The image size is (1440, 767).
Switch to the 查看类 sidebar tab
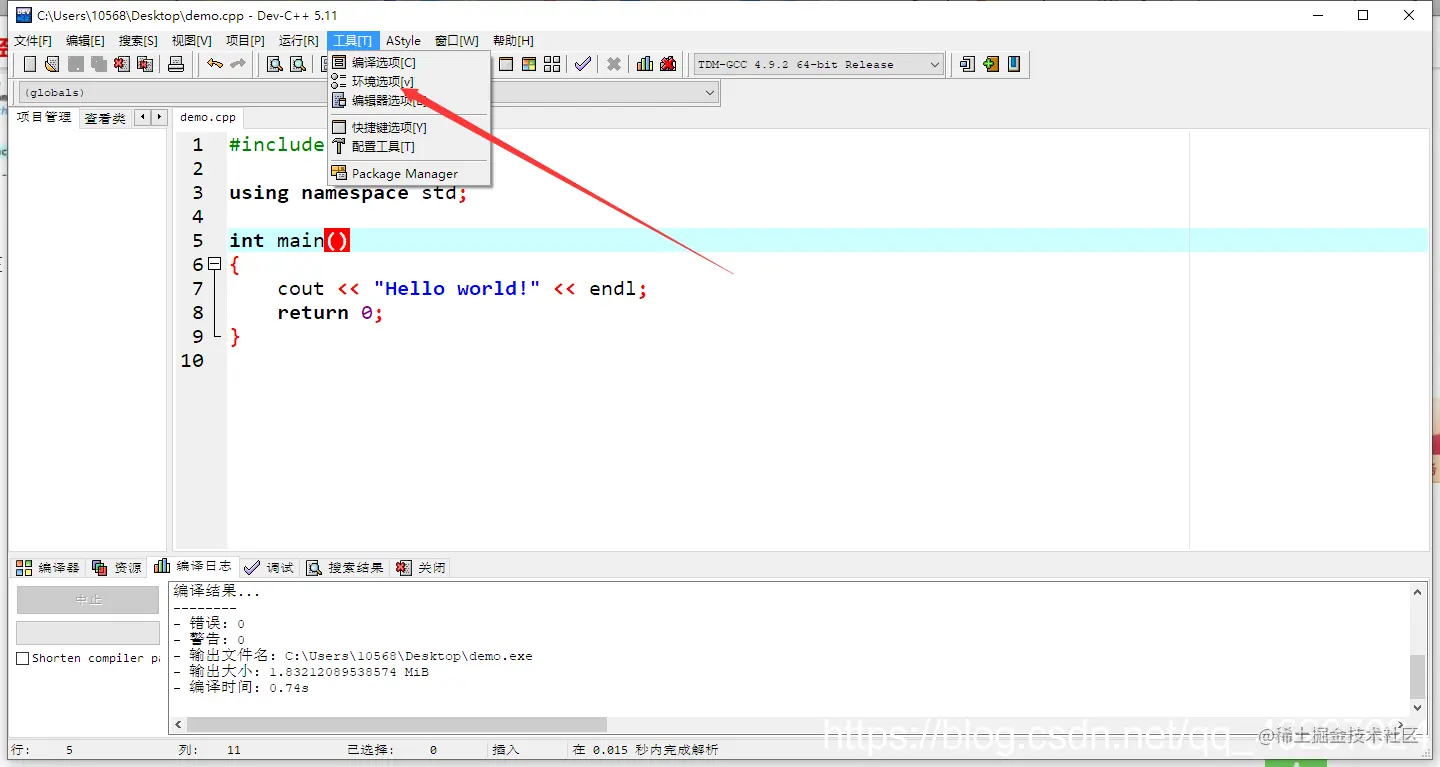coord(105,118)
